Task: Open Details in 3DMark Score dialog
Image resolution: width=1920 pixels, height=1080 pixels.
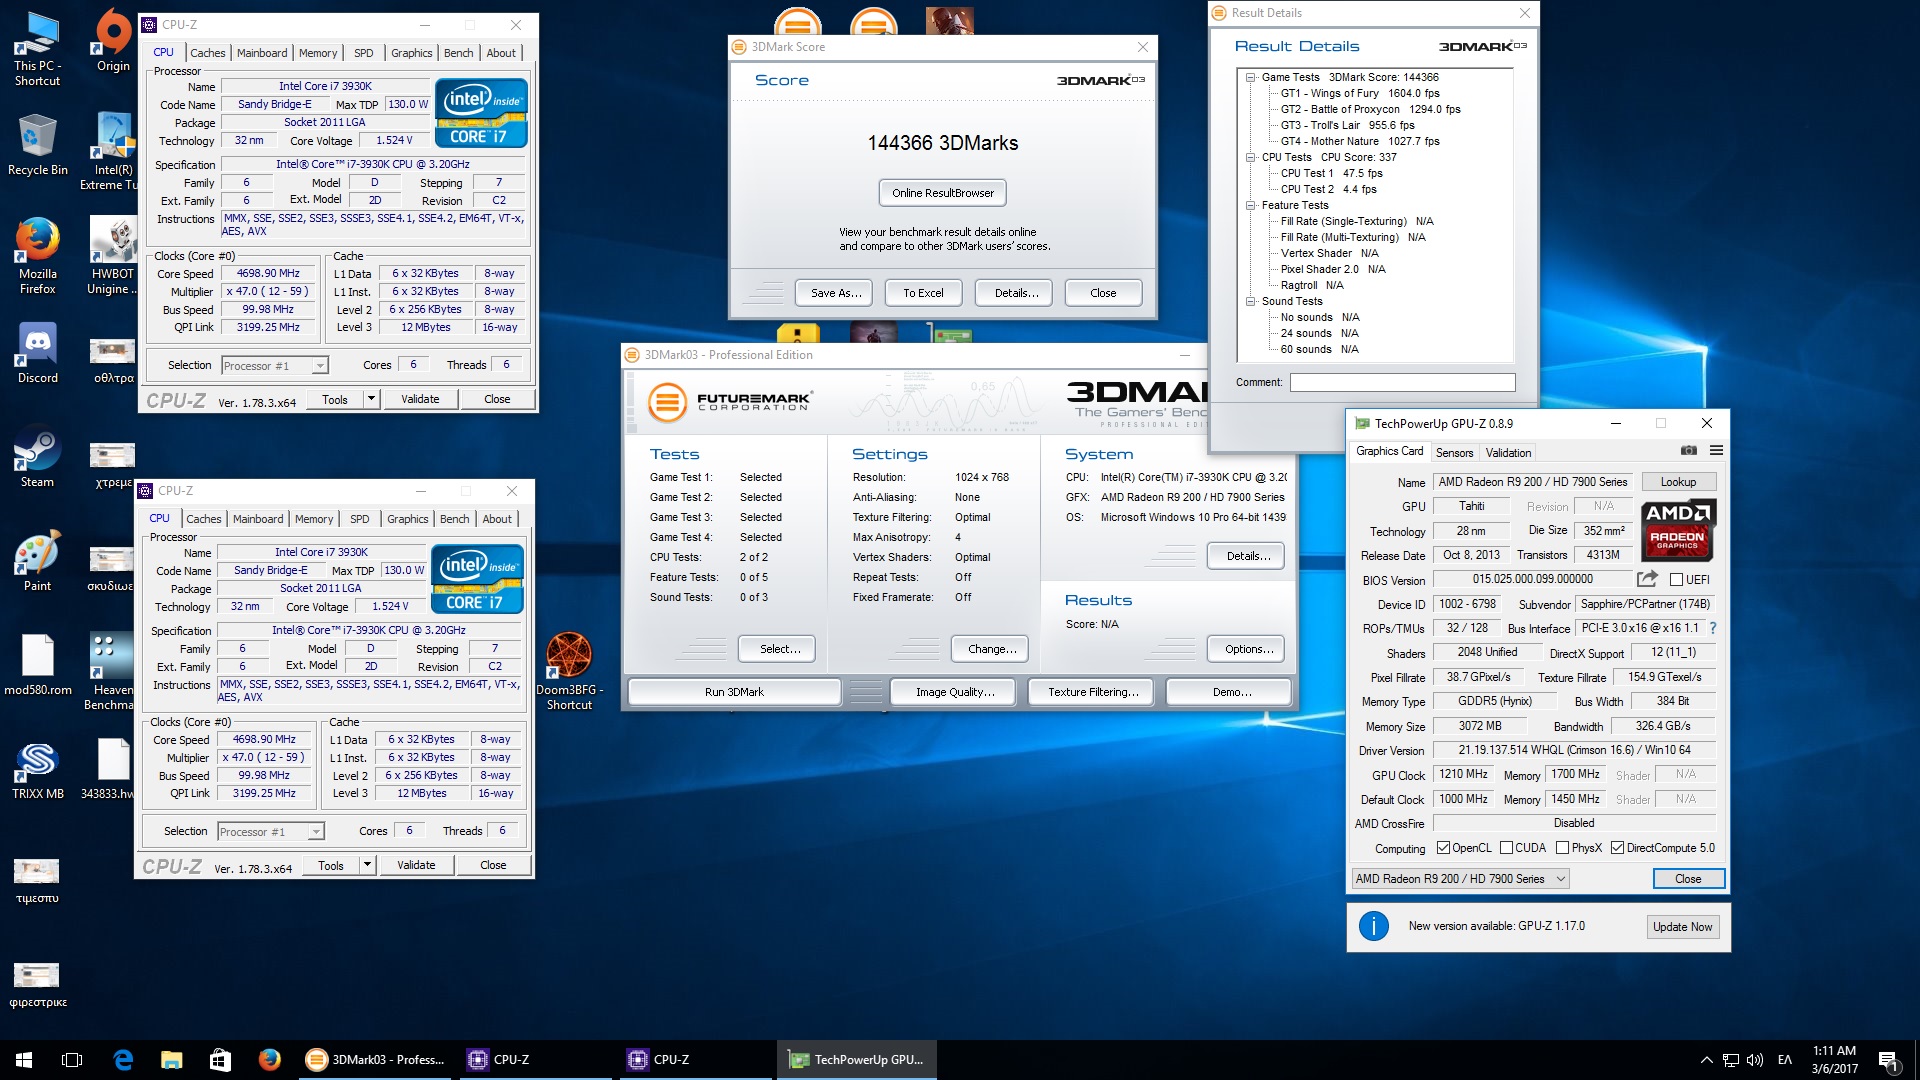Action: click(x=1016, y=293)
